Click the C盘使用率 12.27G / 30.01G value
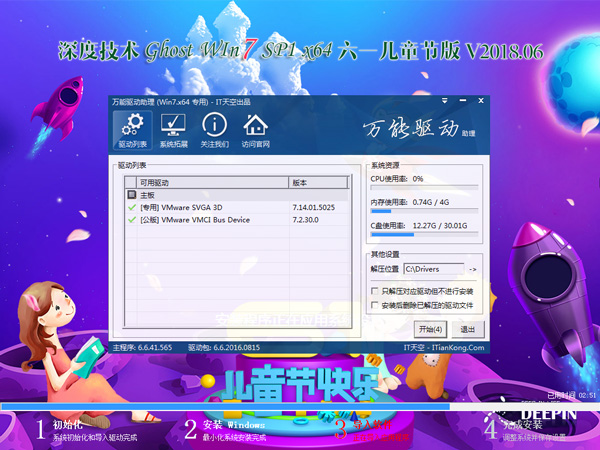Image resolution: width=600 pixels, height=450 pixels. (440, 225)
